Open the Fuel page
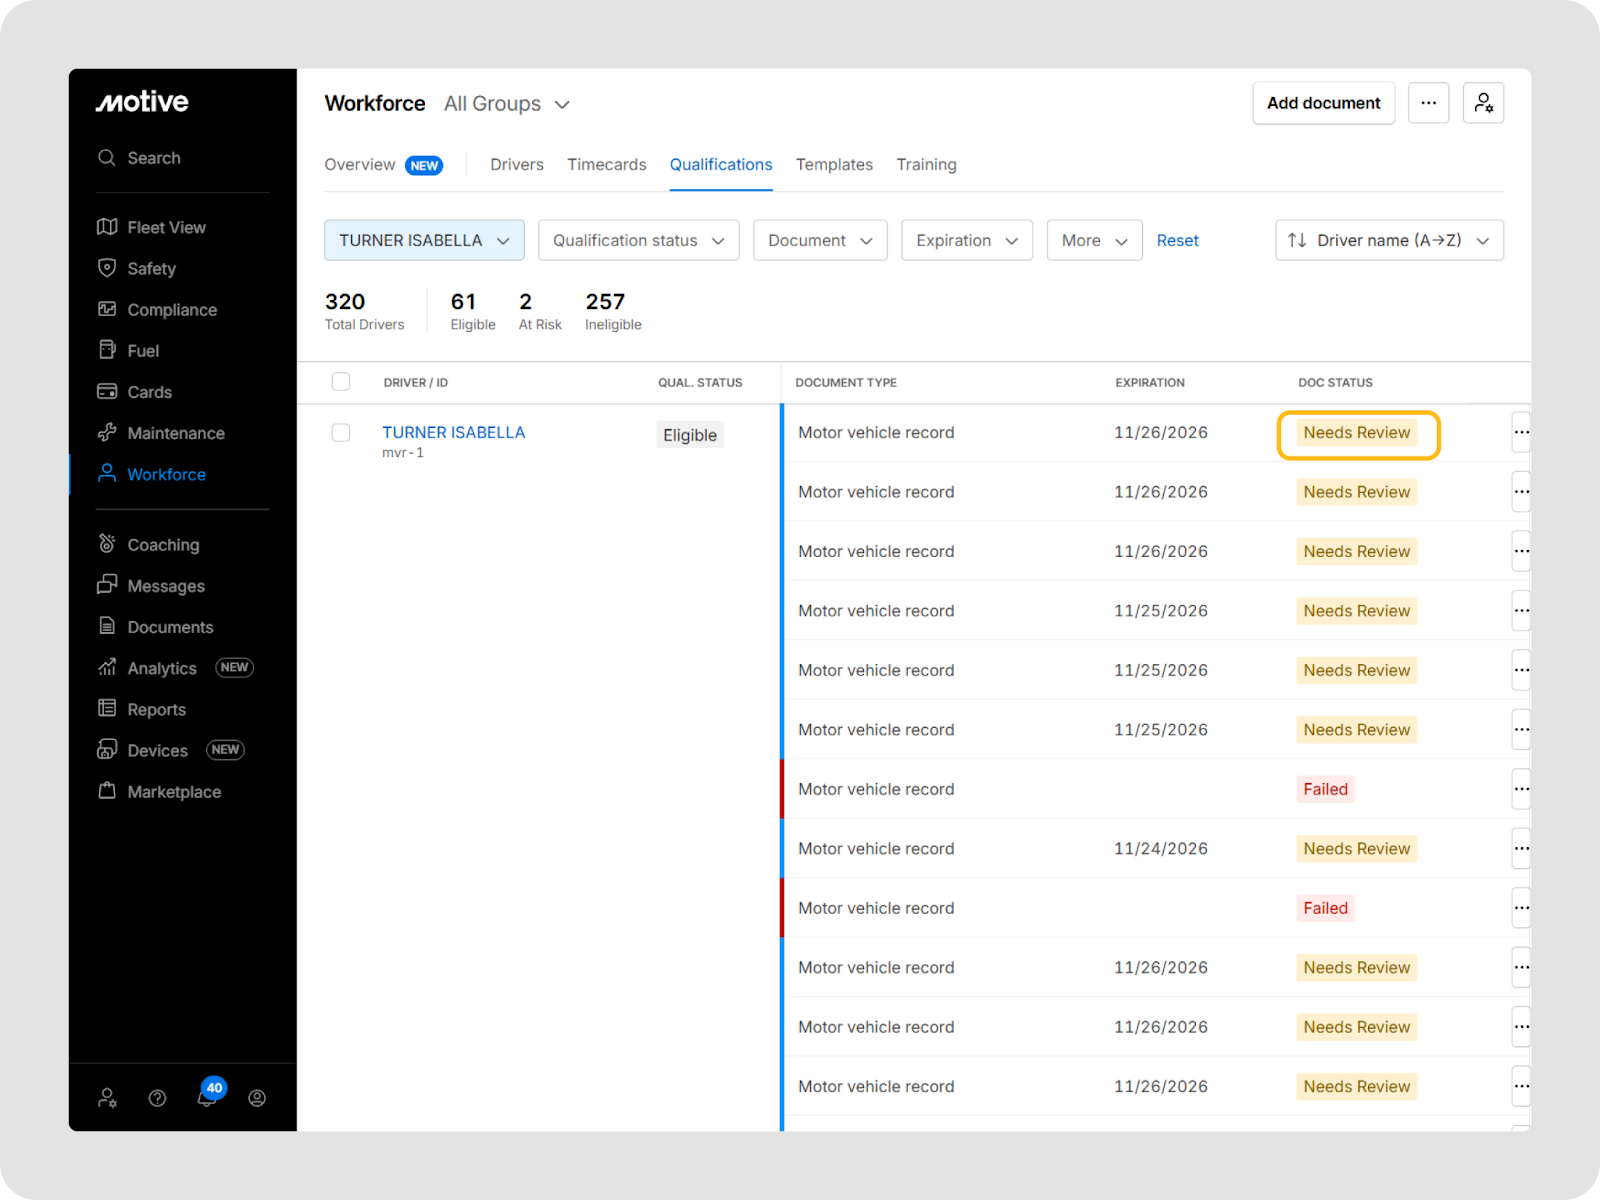This screenshot has height=1200, width=1600. click(142, 351)
